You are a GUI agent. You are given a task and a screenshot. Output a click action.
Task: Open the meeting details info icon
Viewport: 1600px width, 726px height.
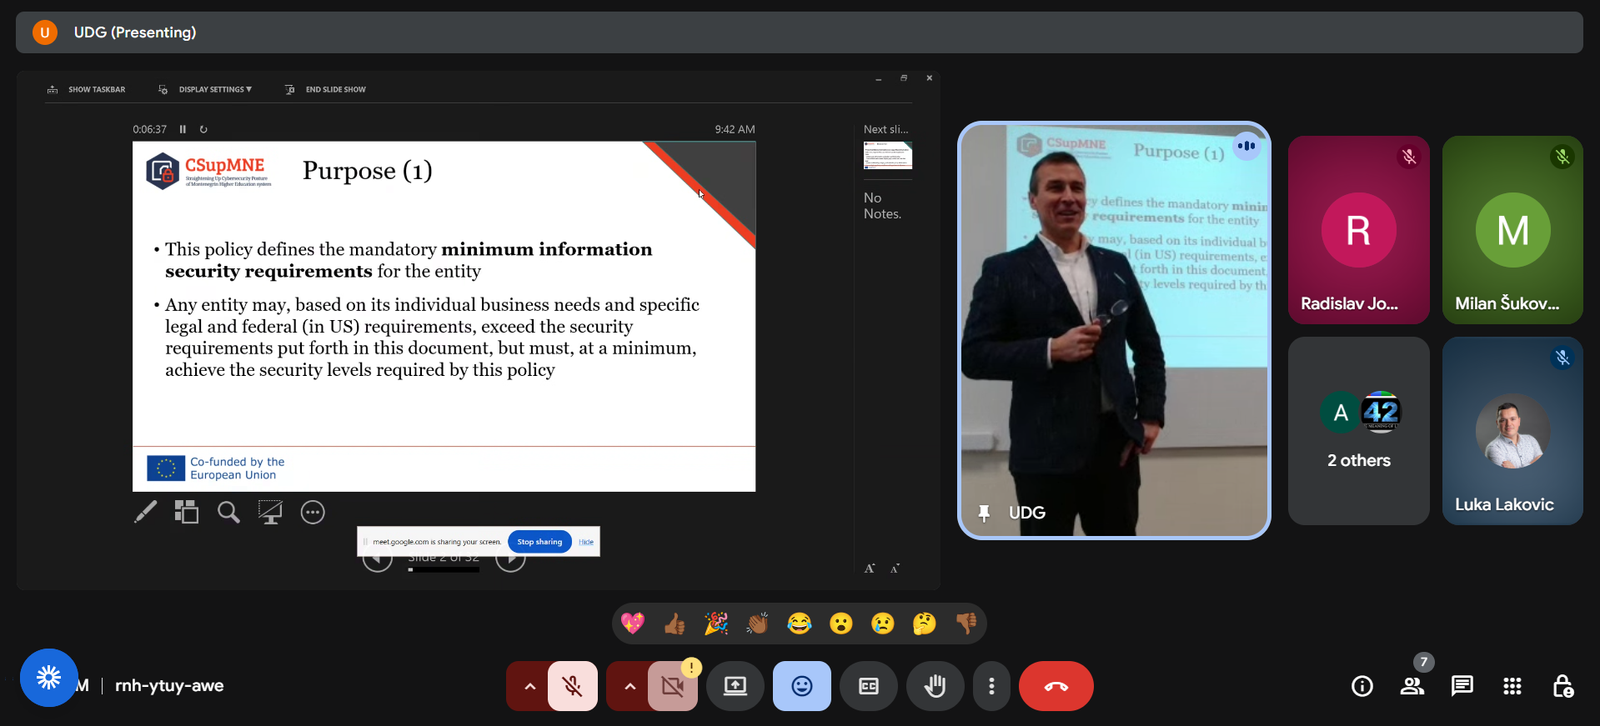[x=1361, y=686]
